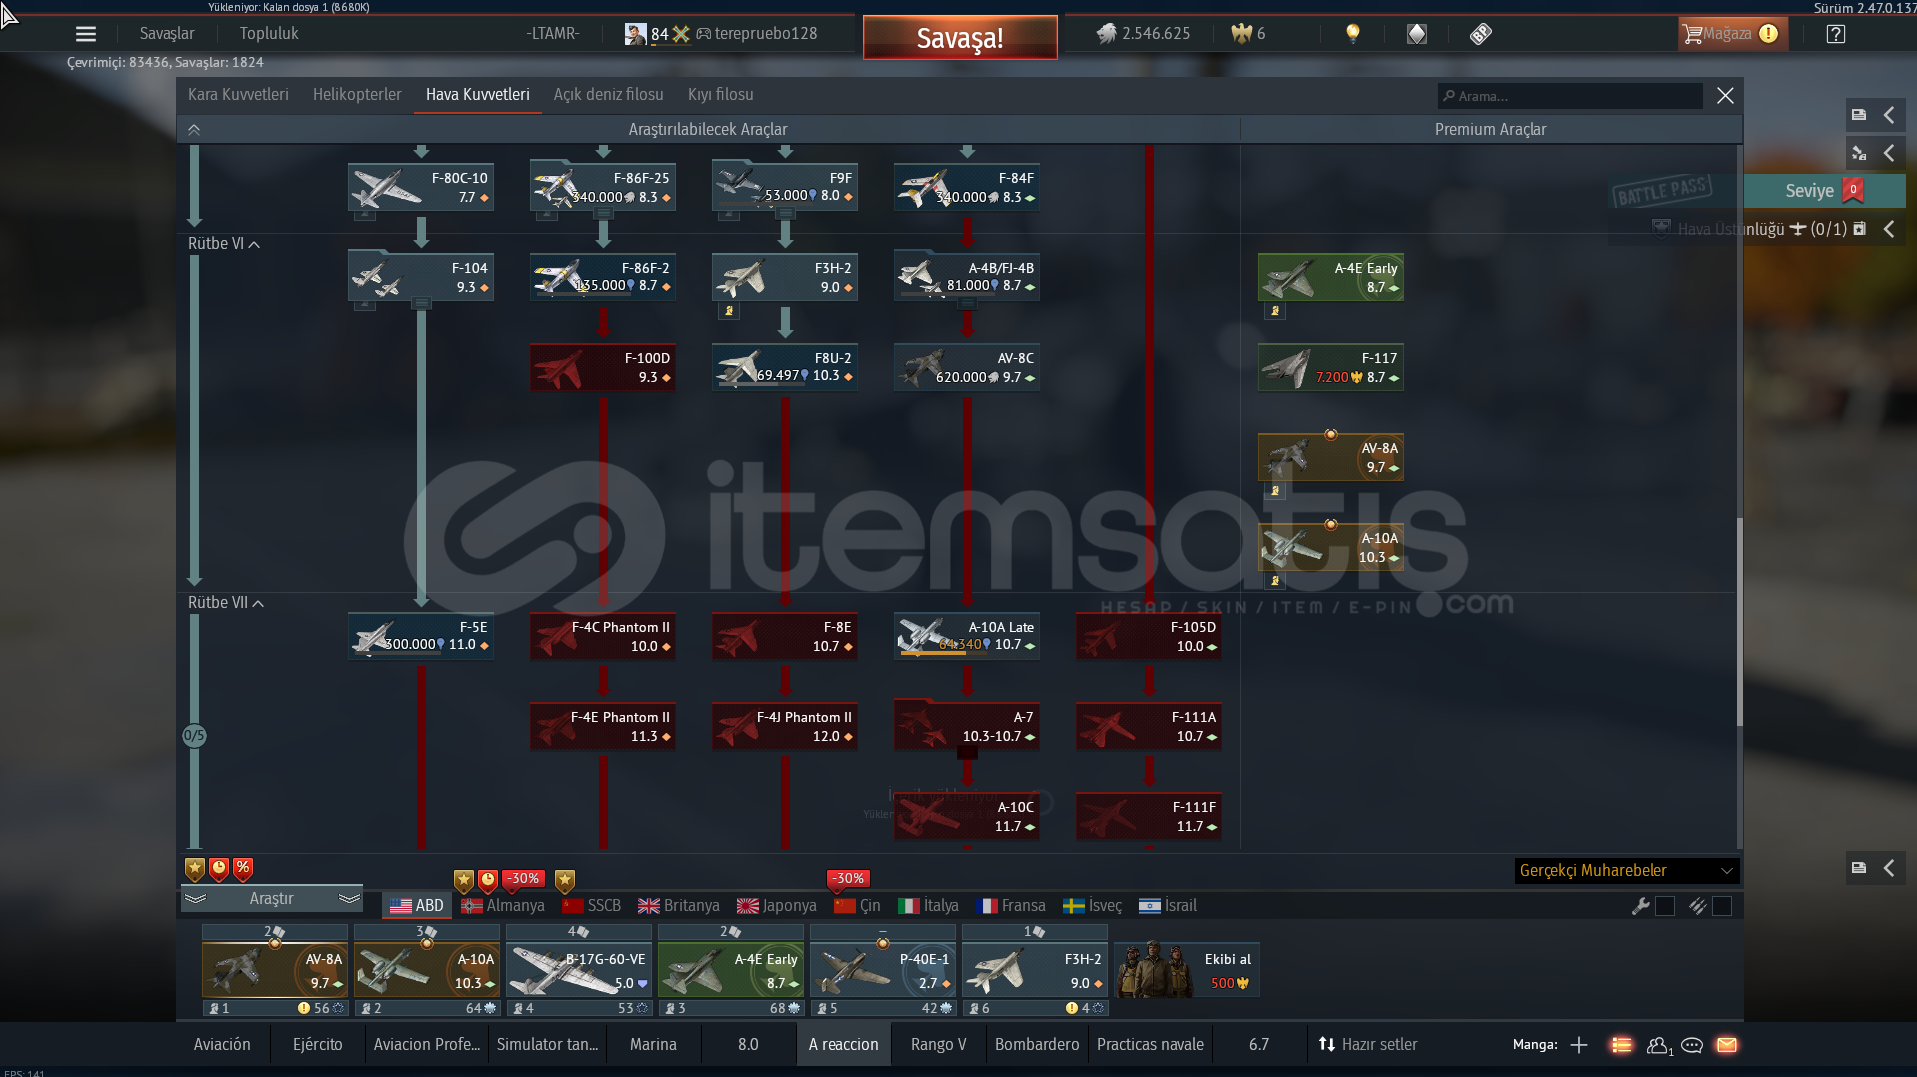Select the F-117 premium aircraft

pyautogui.click(x=1331, y=367)
